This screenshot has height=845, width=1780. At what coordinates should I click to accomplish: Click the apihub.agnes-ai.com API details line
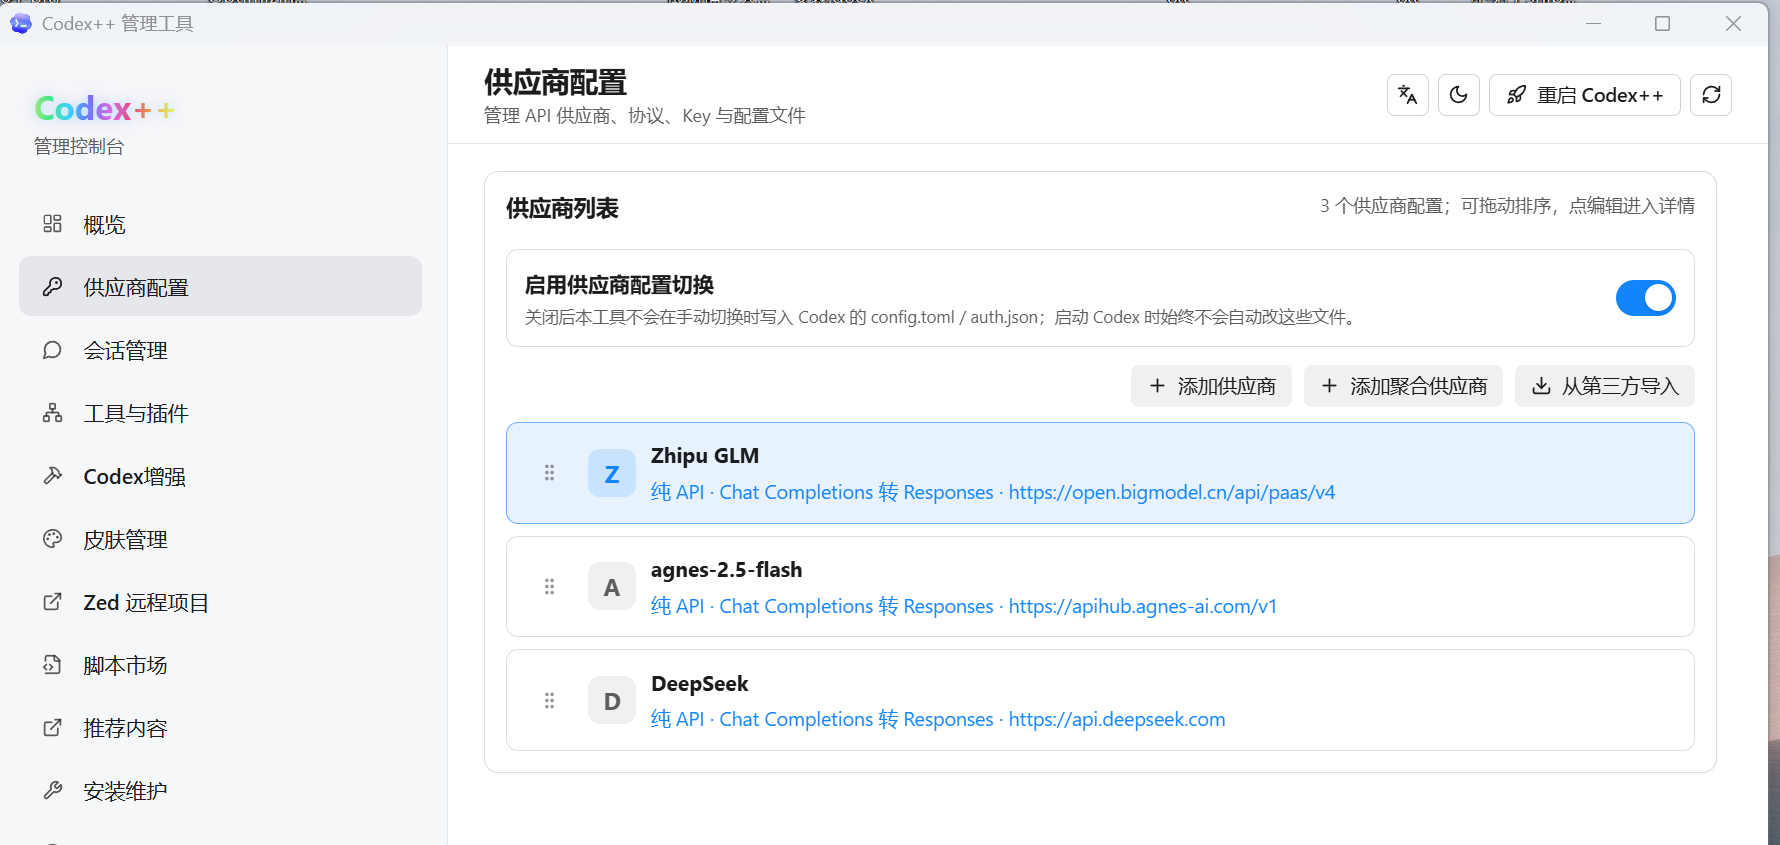point(964,606)
